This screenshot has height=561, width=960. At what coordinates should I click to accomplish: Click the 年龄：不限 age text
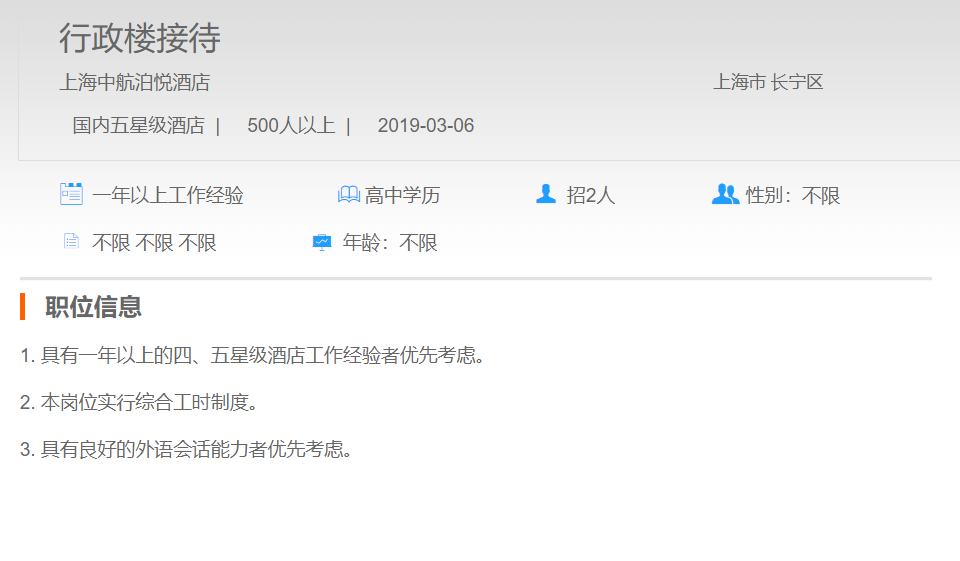pyautogui.click(x=390, y=243)
